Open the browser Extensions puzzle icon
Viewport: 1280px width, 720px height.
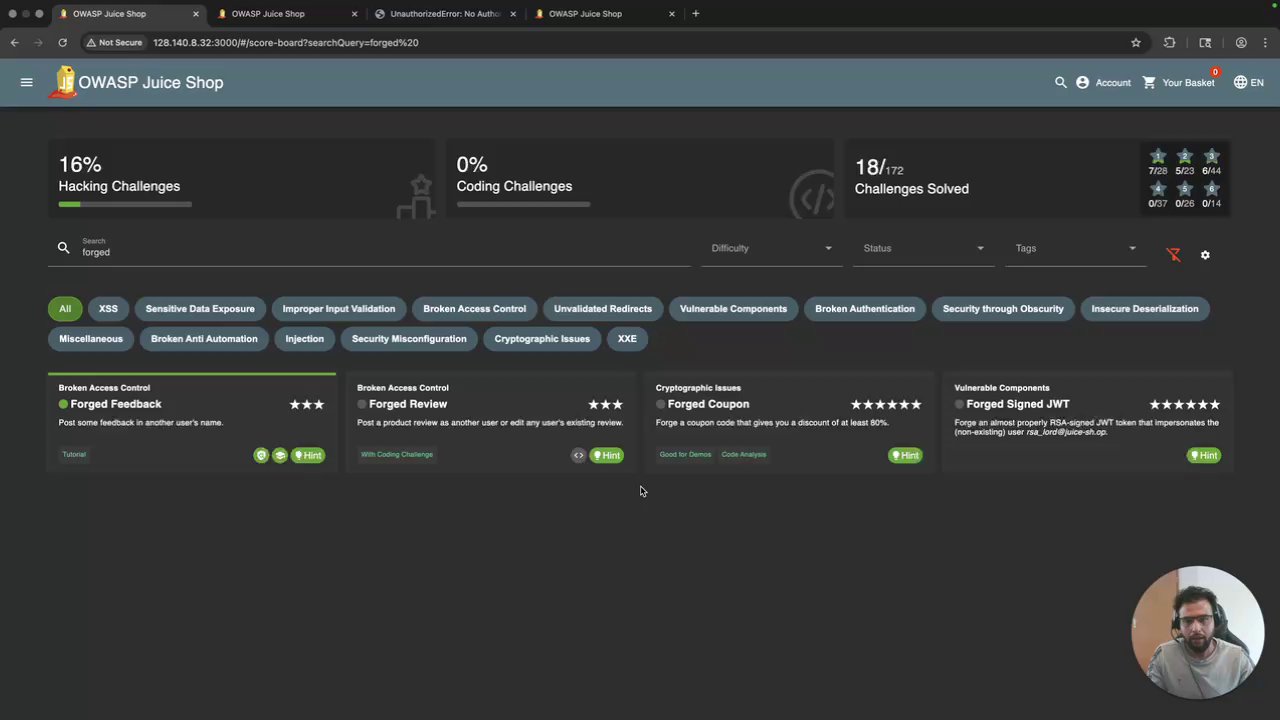point(1169,43)
